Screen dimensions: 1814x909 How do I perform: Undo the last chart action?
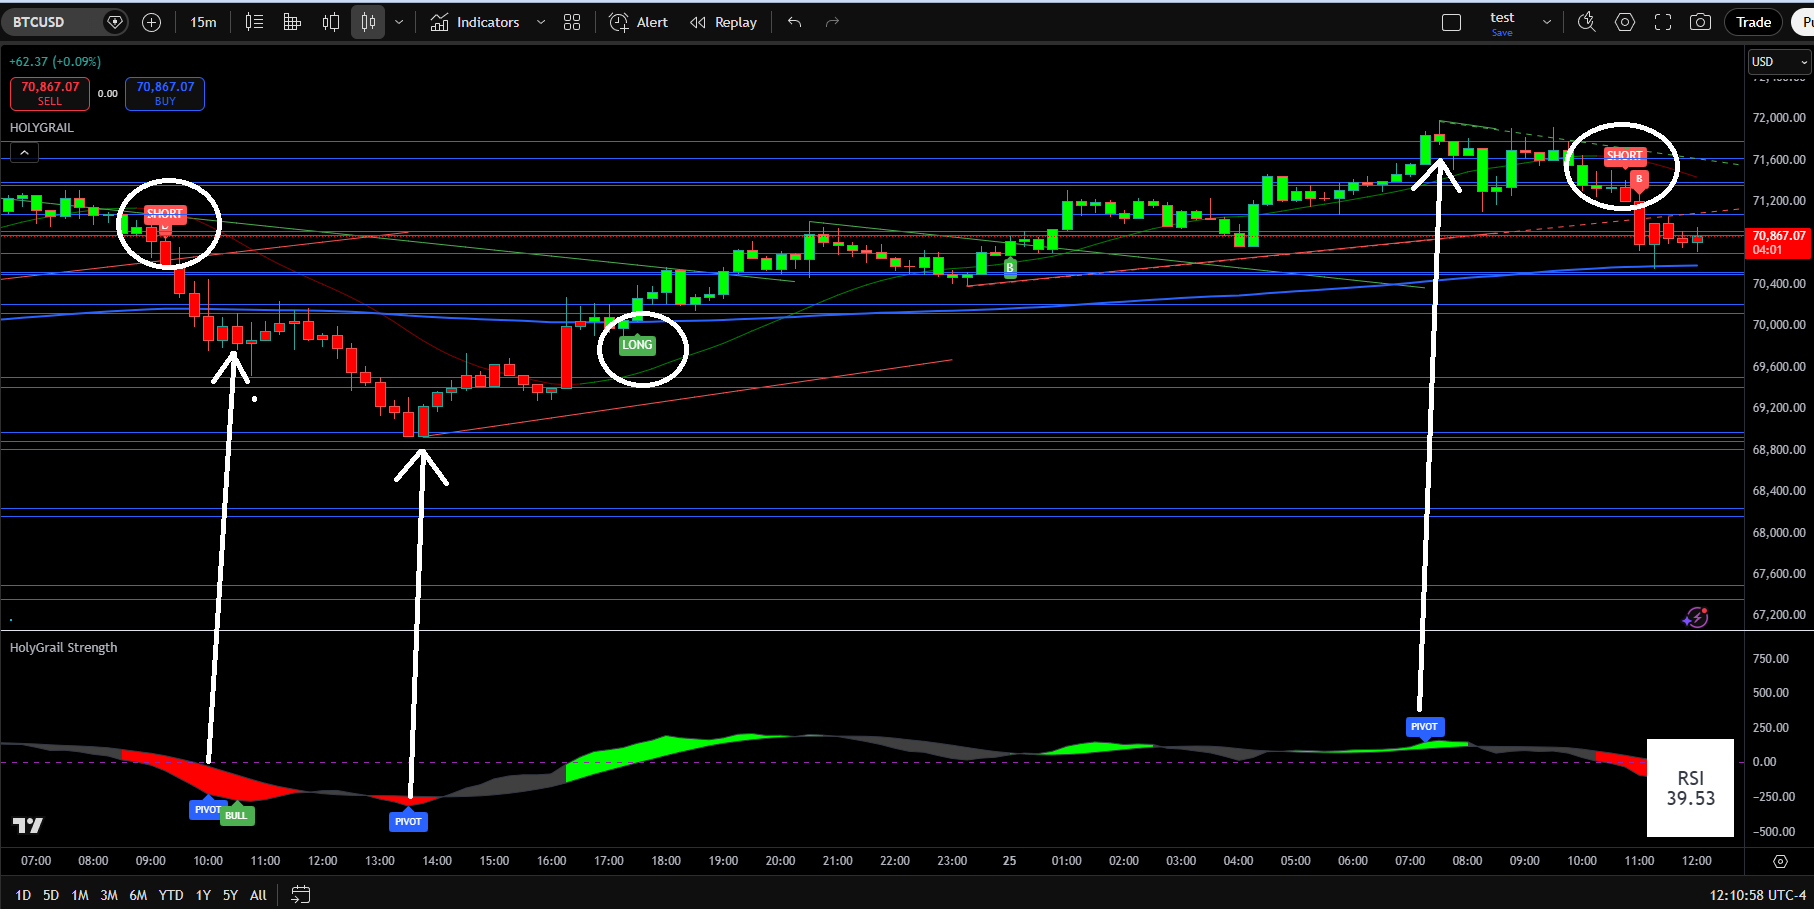795,22
